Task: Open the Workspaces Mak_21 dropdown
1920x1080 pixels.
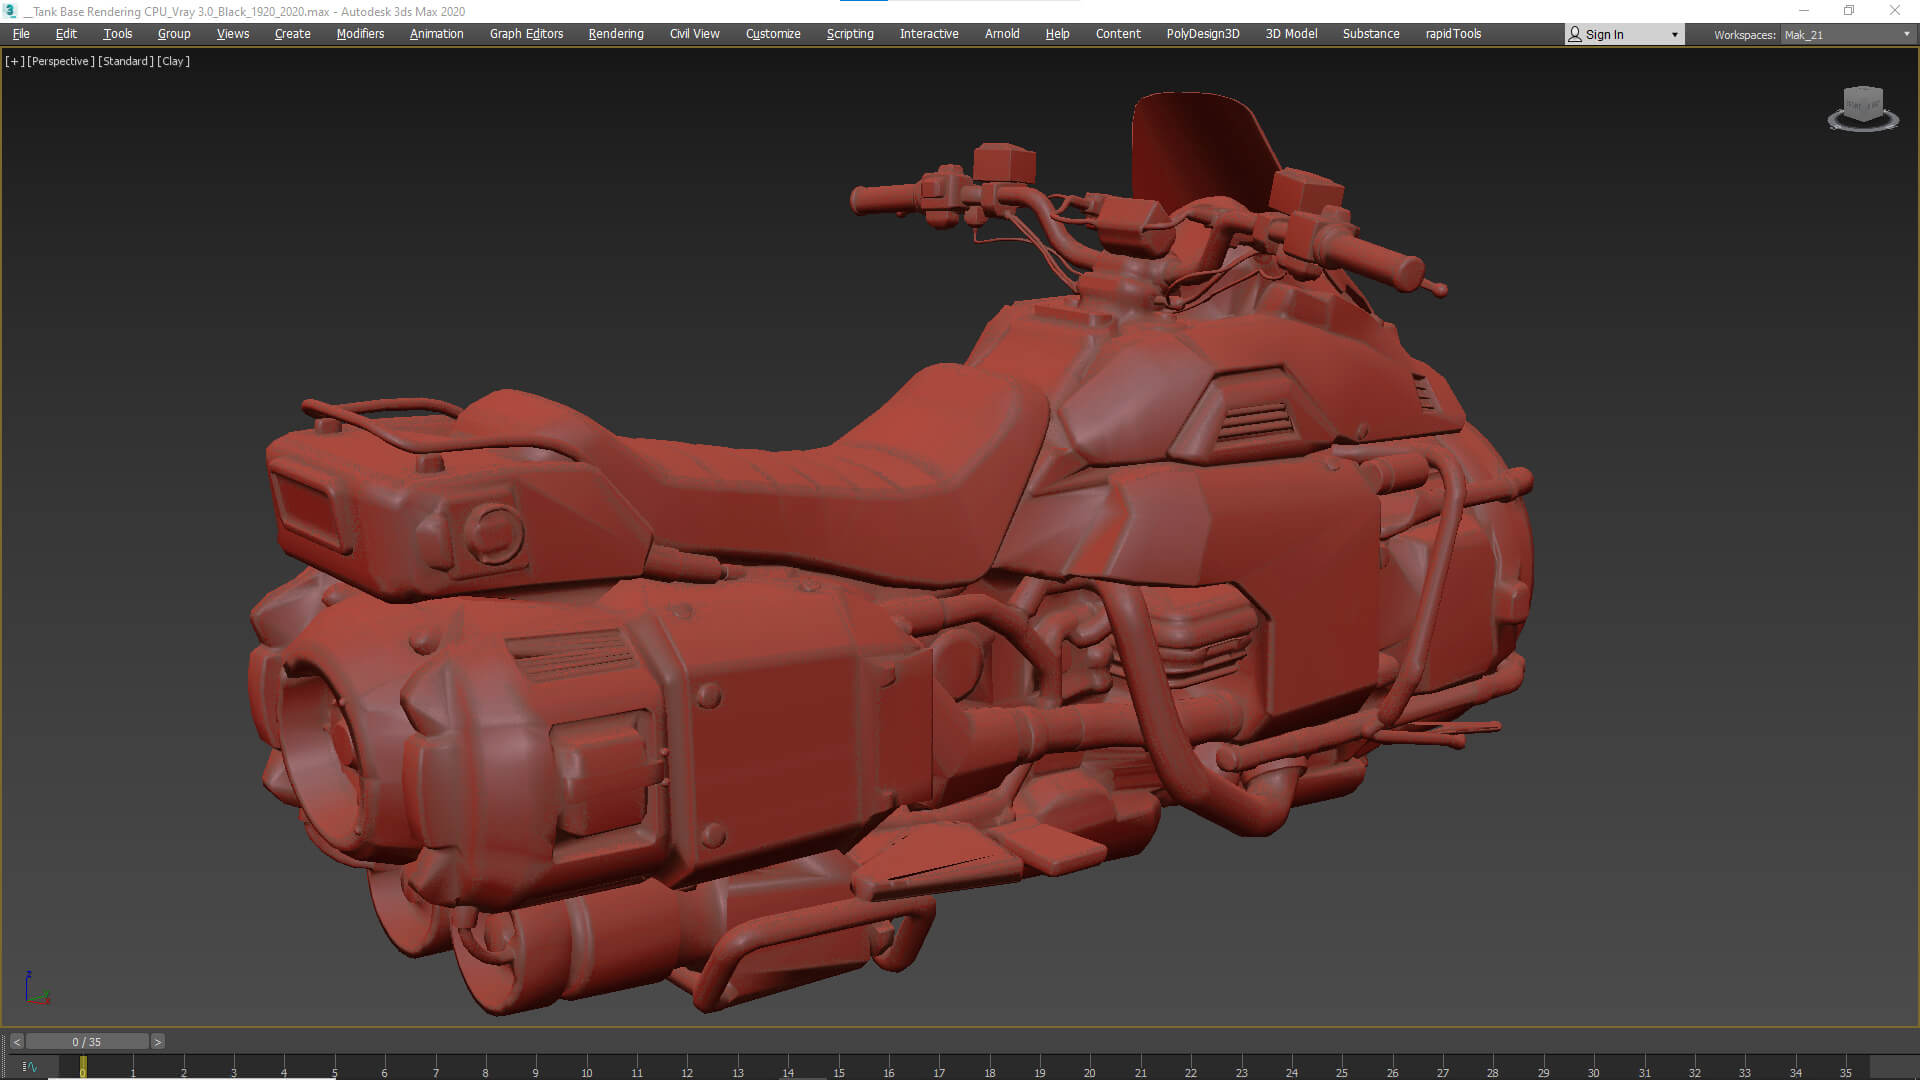Action: coord(1847,35)
